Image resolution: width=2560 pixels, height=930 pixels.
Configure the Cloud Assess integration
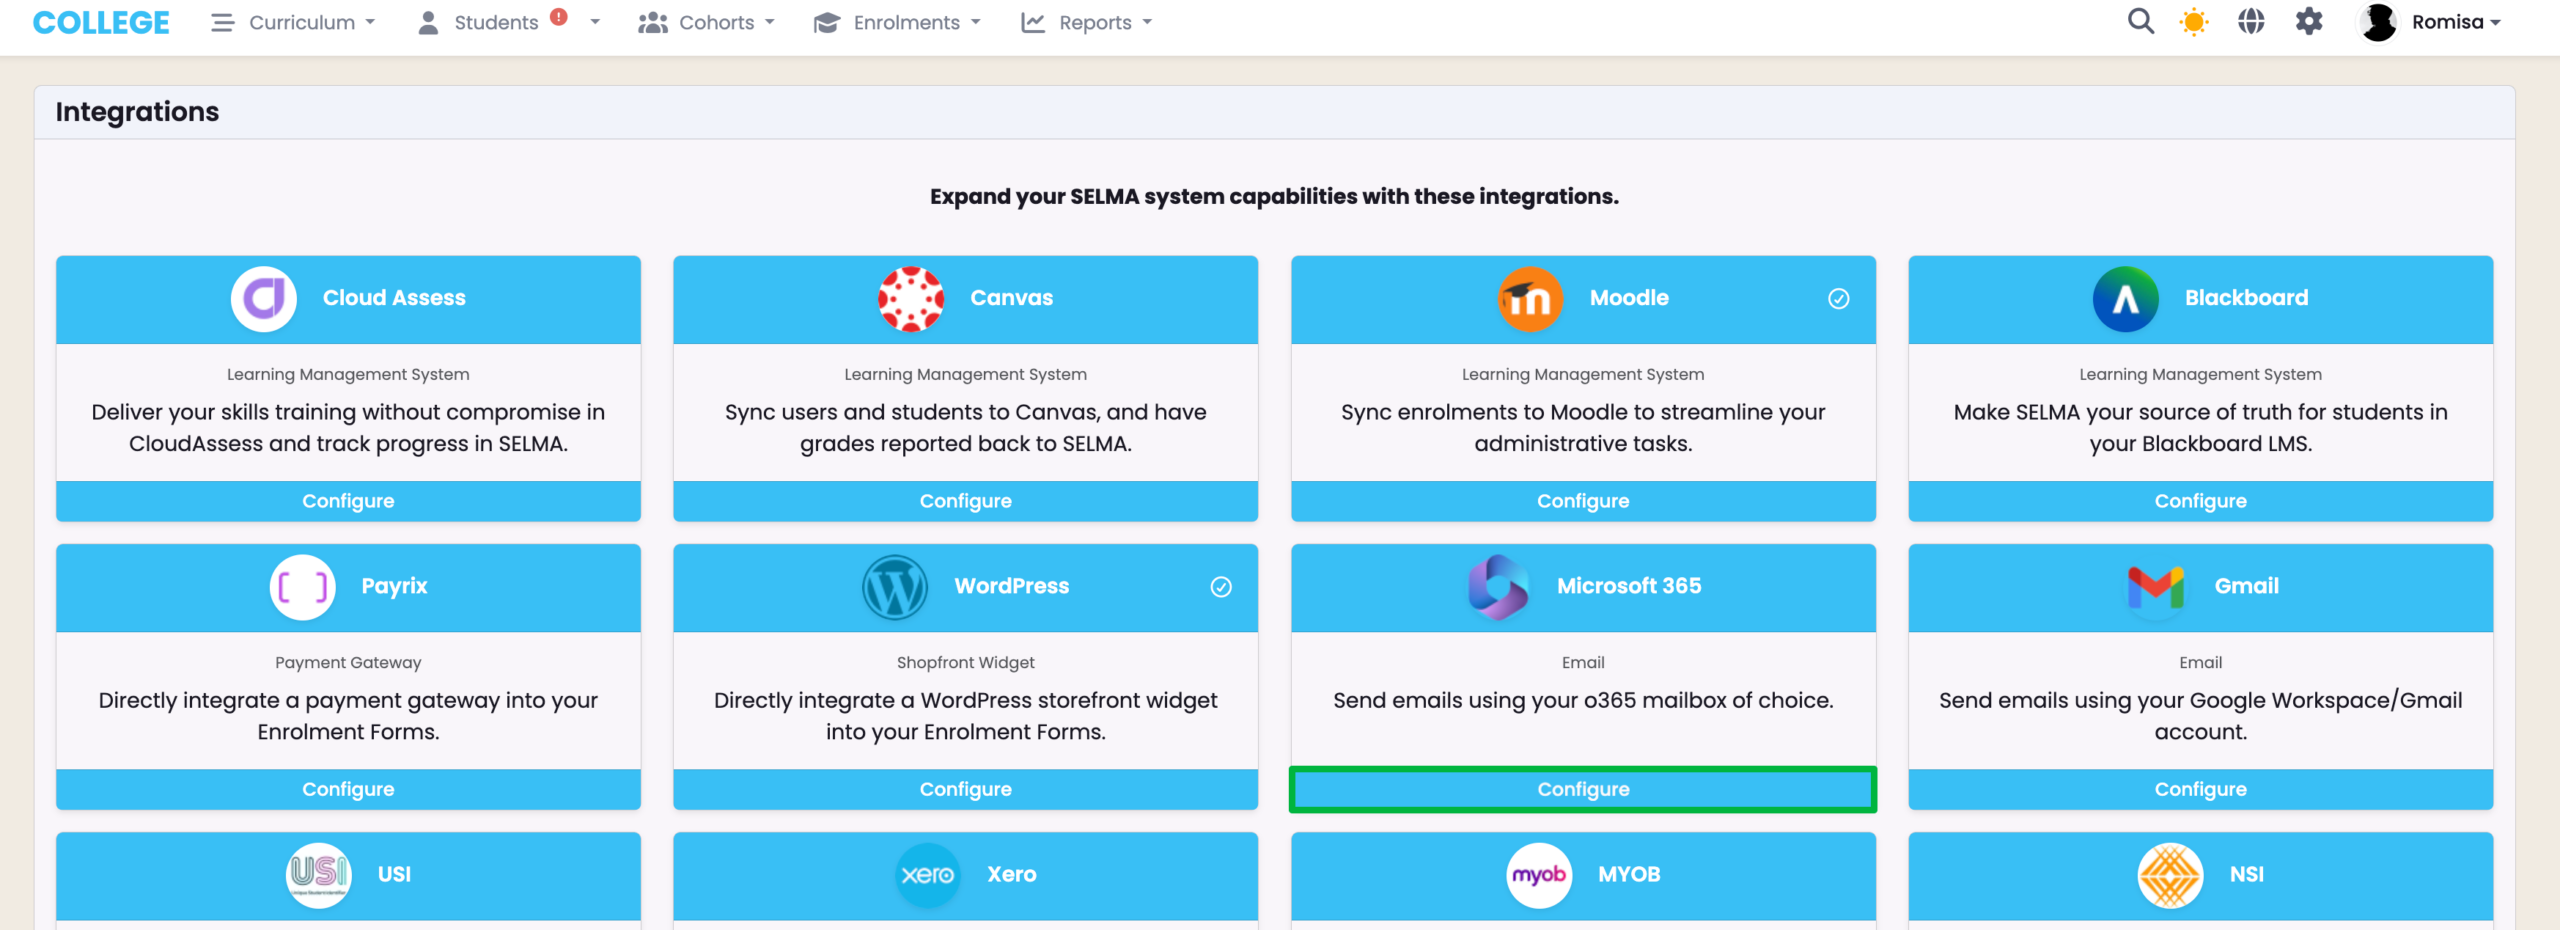tap(348, 501)
